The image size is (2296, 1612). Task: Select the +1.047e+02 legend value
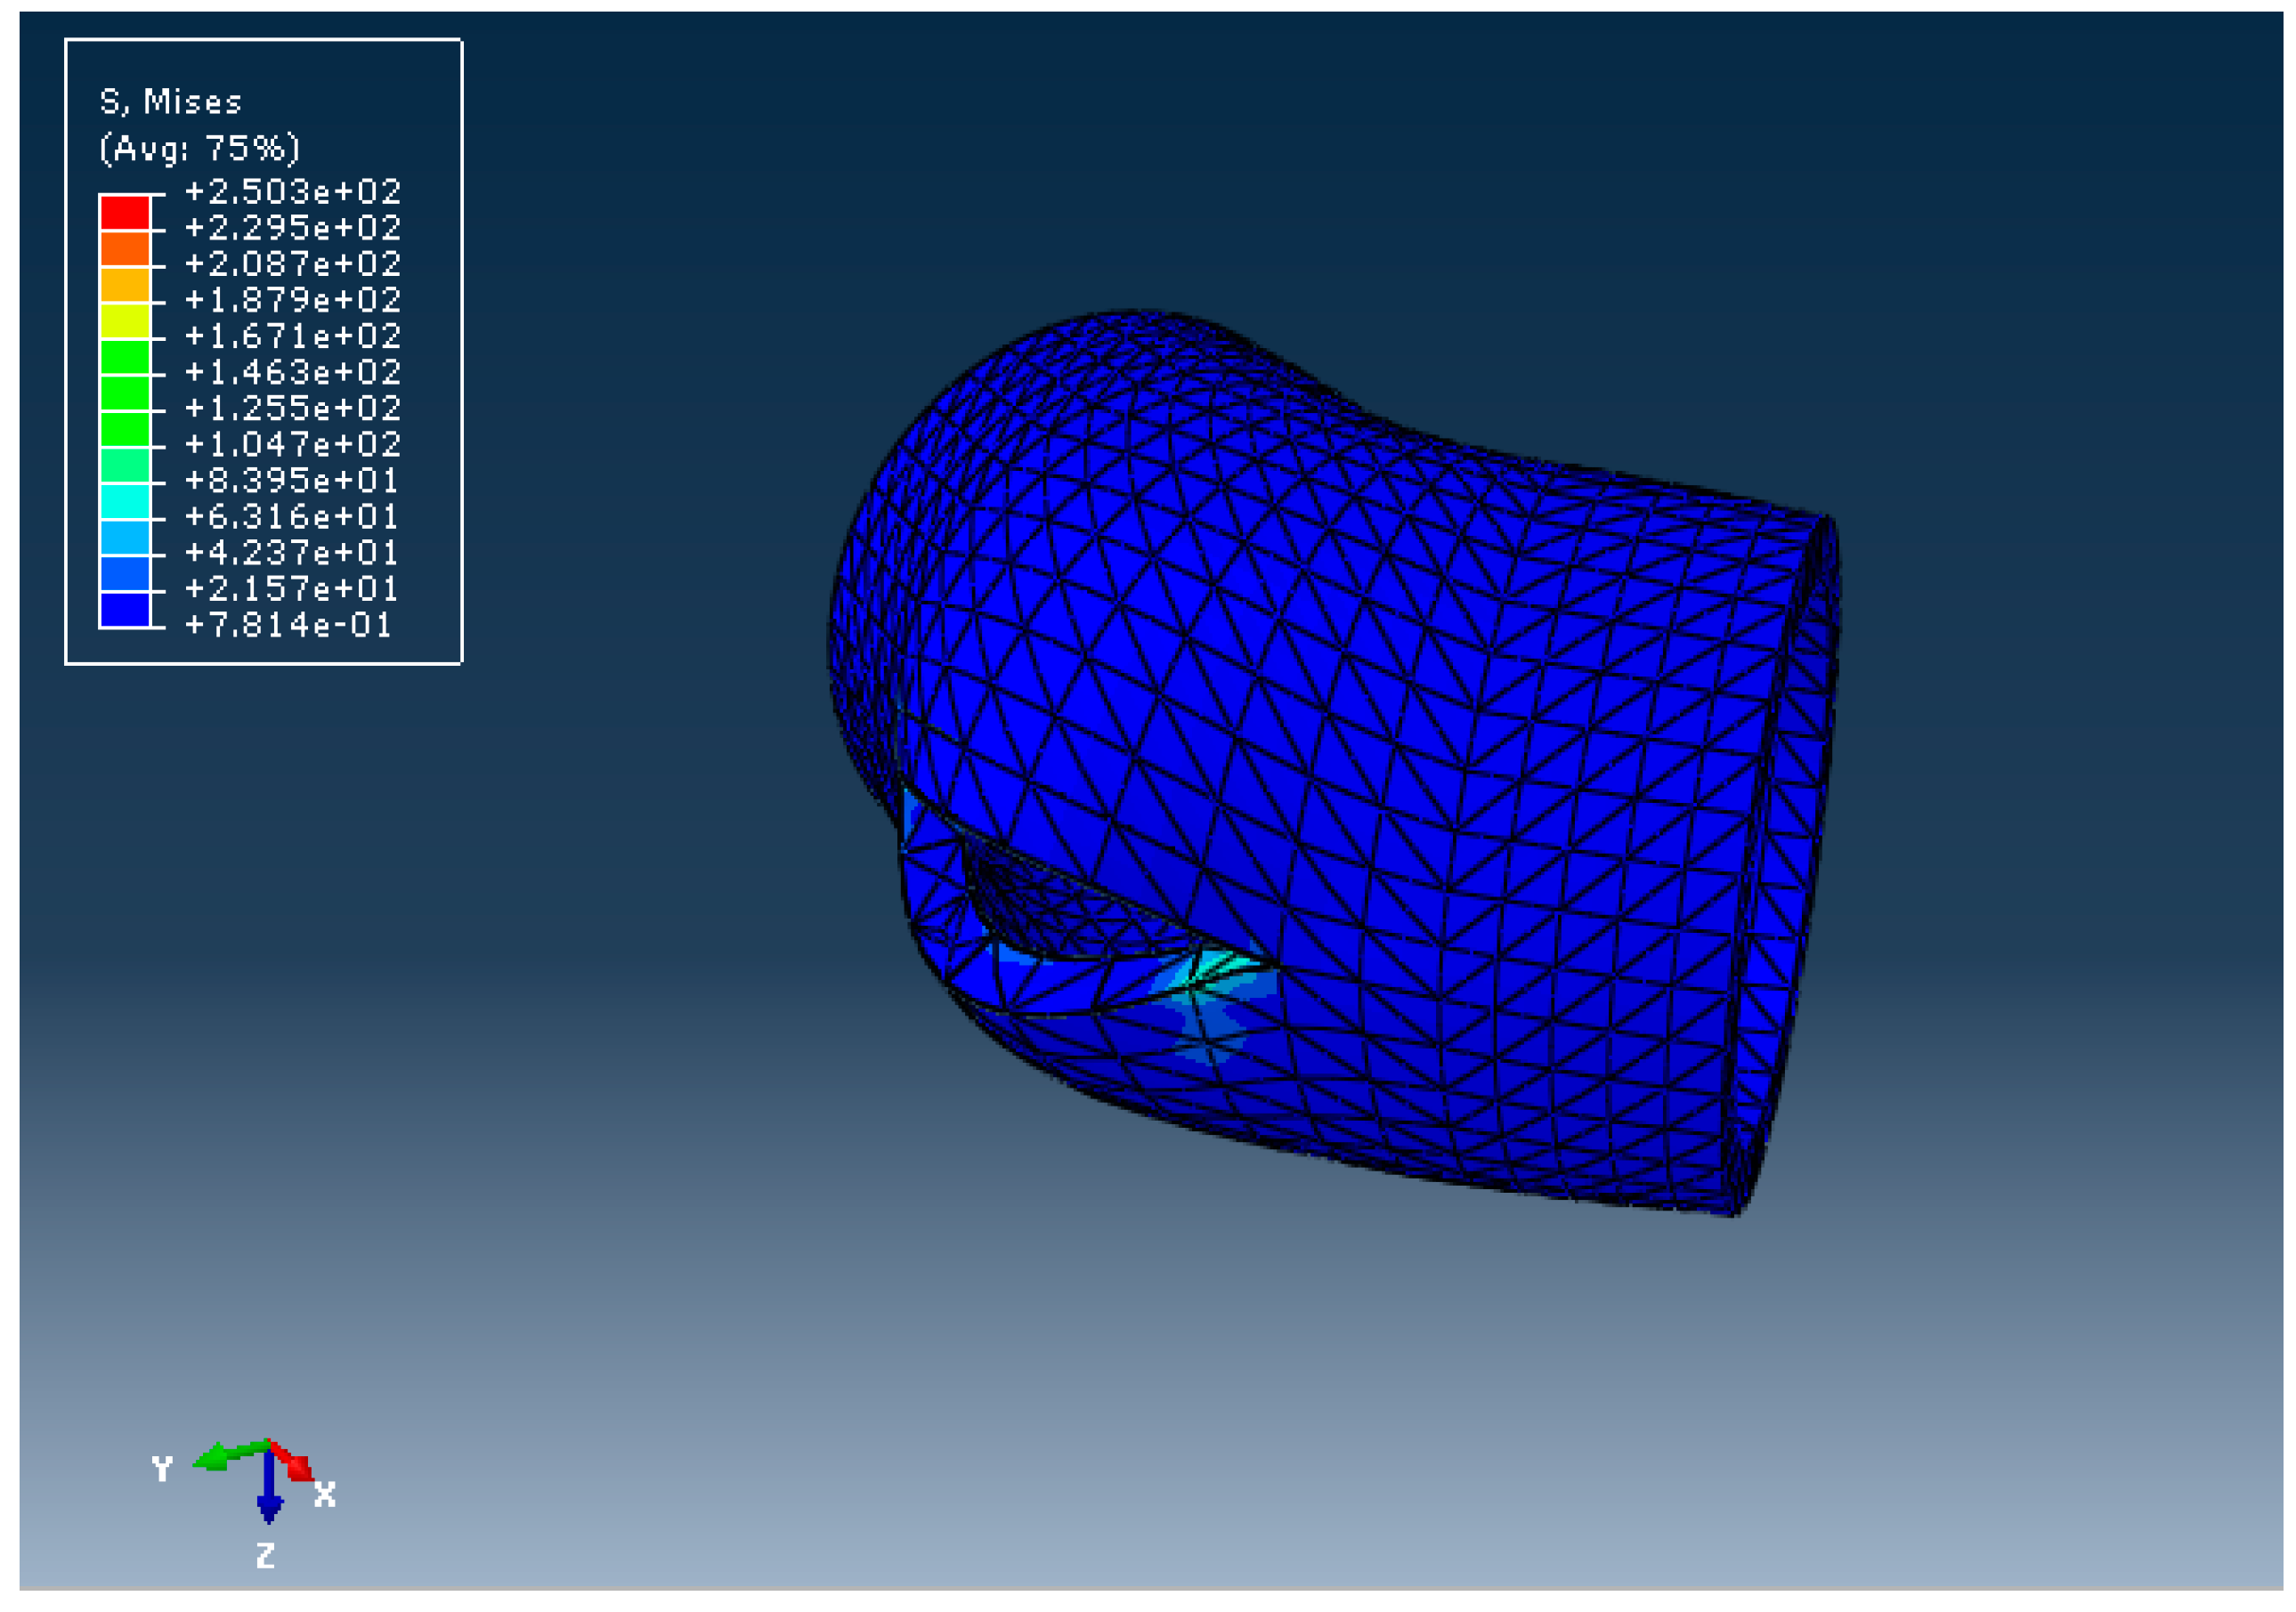293,444
